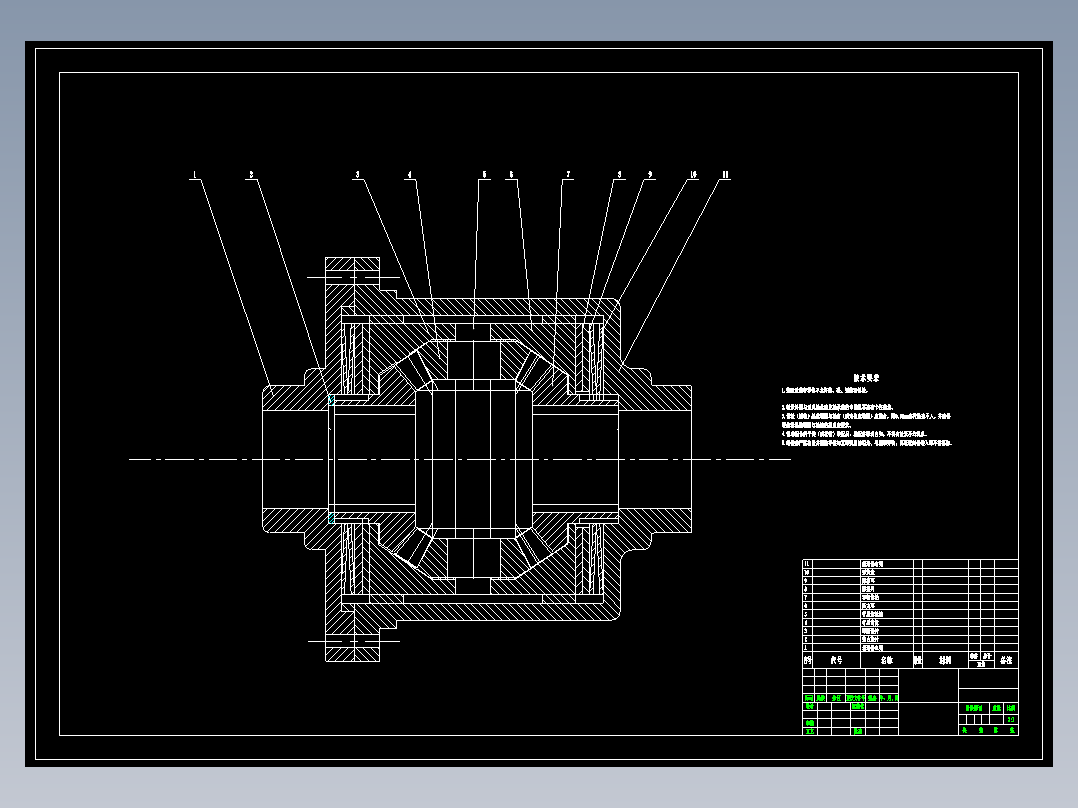Click the 代号 column header in parts list
The width and height of the screenshot is (1078, 808).
[836, 660]
